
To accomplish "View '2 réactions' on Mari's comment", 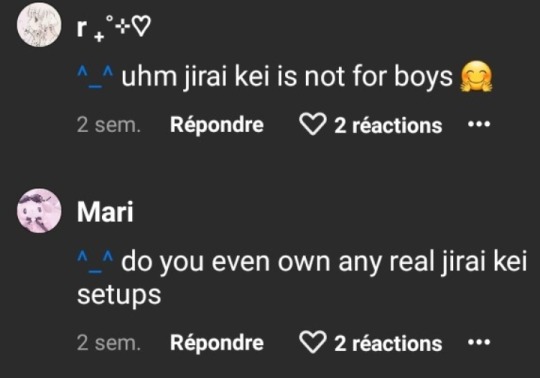I will point(388,344).
